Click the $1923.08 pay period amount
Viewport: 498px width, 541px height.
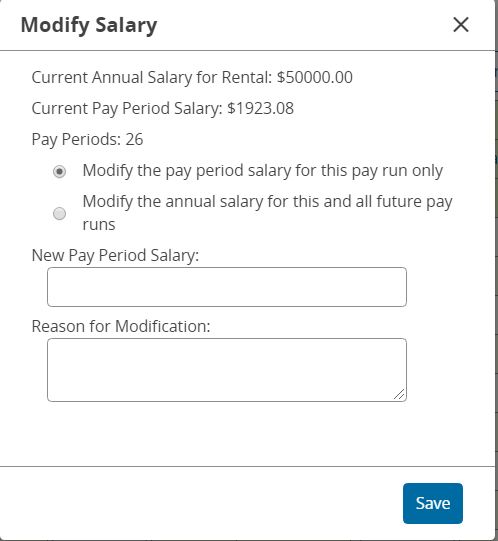click(261, 109)
